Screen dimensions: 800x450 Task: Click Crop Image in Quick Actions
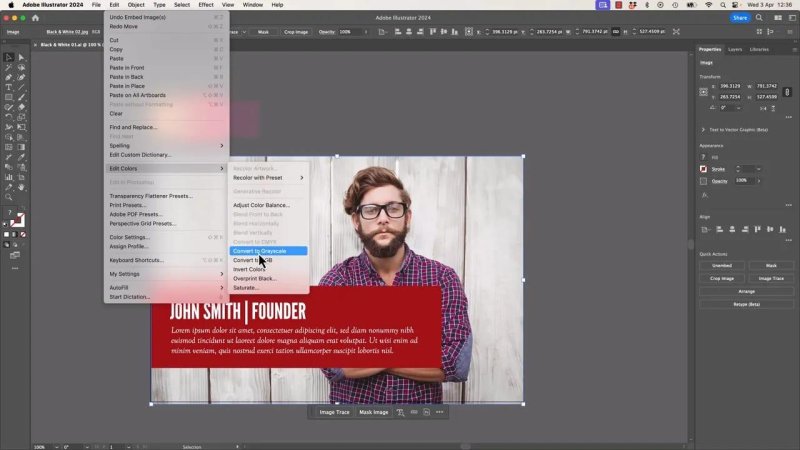coord(721,279)
